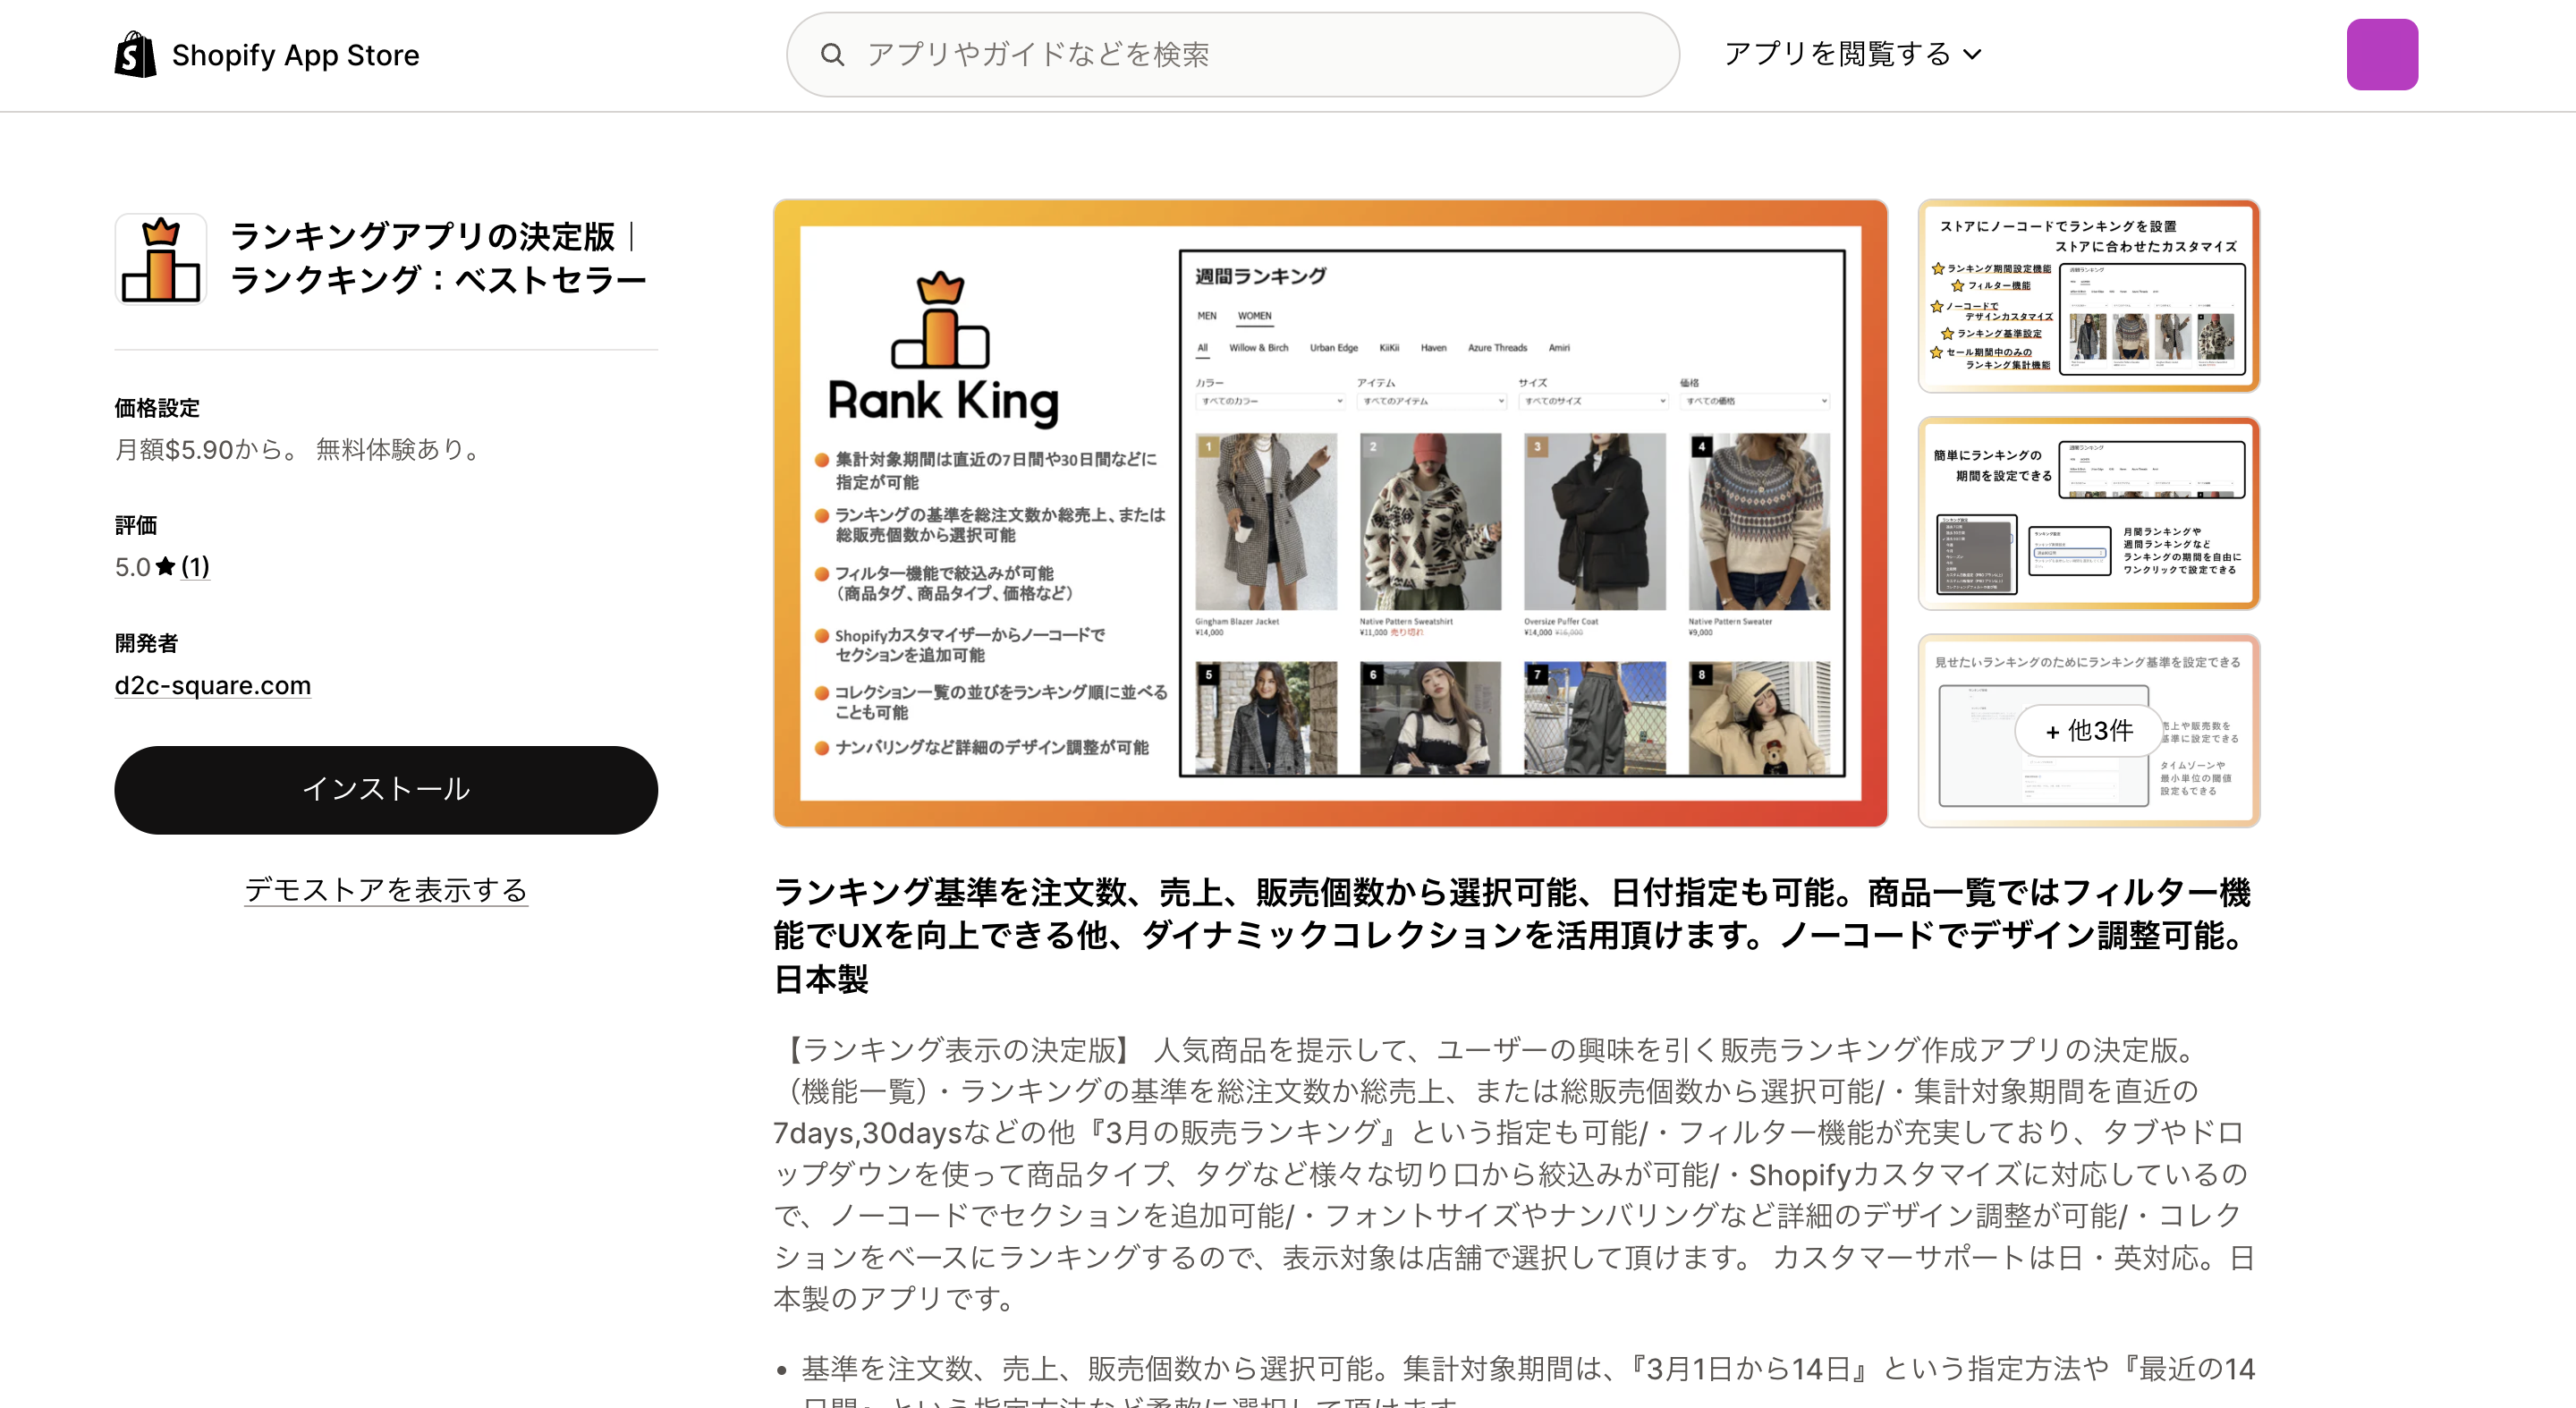
Task: Click the bold heading starting ランキング基準を注文数
Action: [x=1513, y=935]
